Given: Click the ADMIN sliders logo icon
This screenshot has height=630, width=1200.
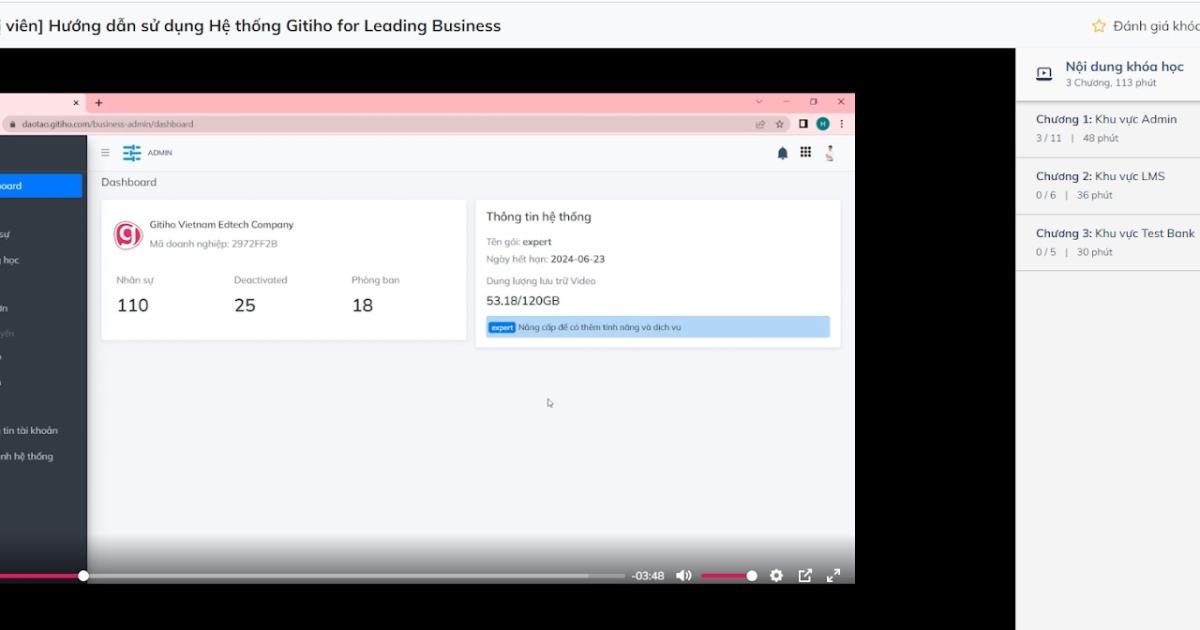Looking at the screenshot, I should [x=132, y=153].
